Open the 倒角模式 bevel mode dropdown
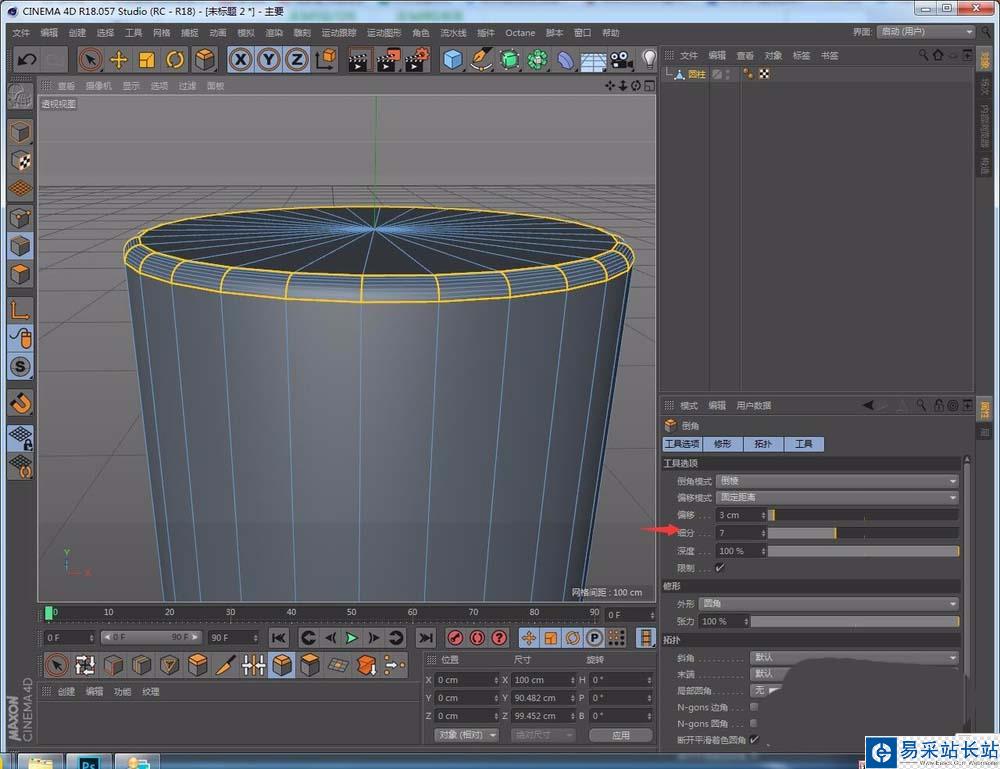 point(837,481)
